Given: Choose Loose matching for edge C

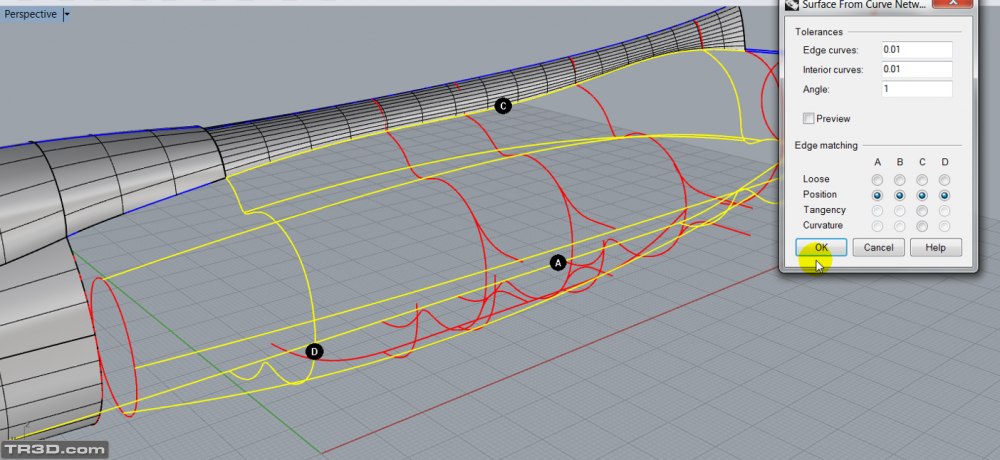Looking at the screenshot, I should pyautogui.click(x=922, y=179).
